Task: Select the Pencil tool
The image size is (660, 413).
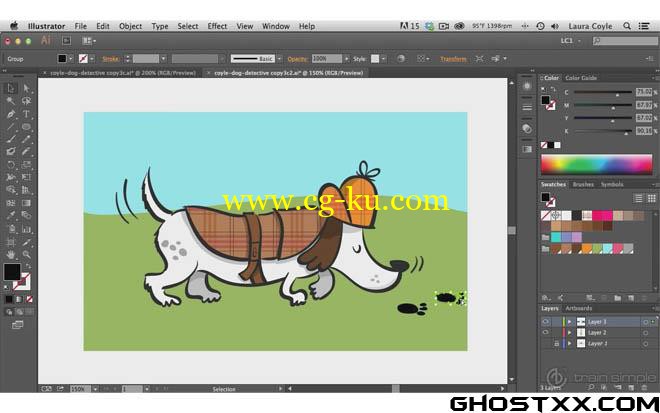Action: [x=27, y=139]
